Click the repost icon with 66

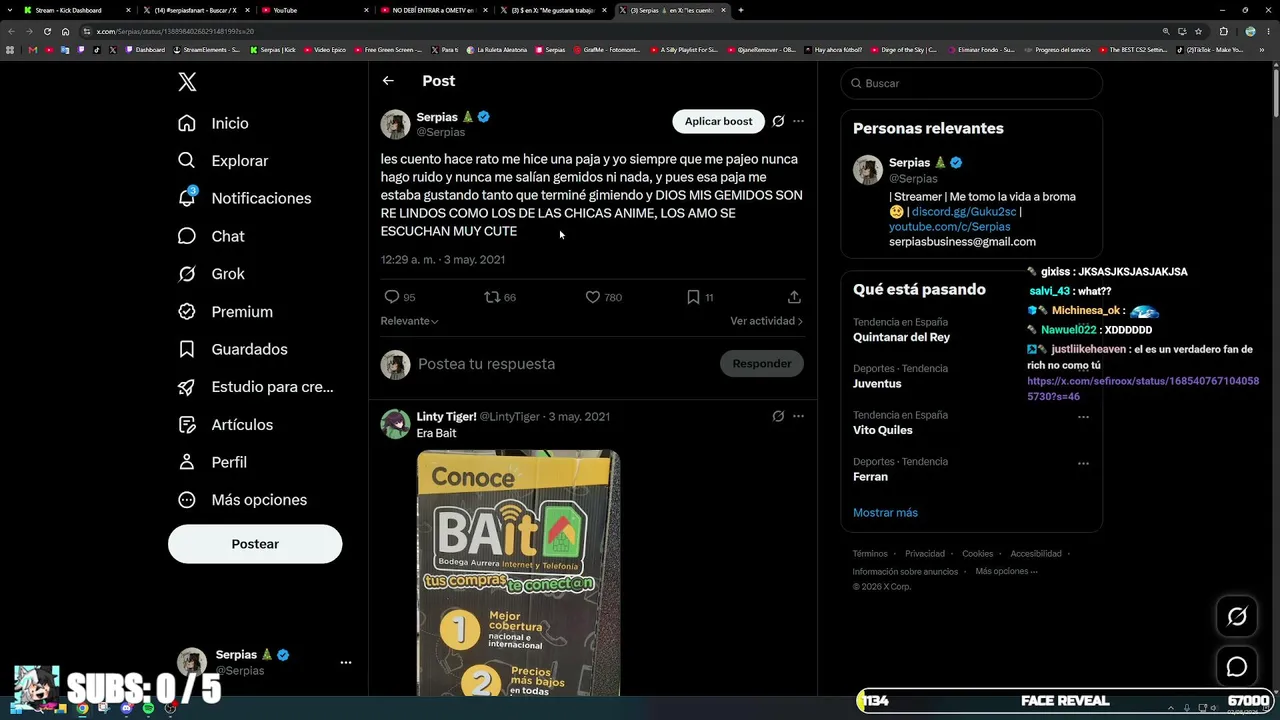coord(491,297)
